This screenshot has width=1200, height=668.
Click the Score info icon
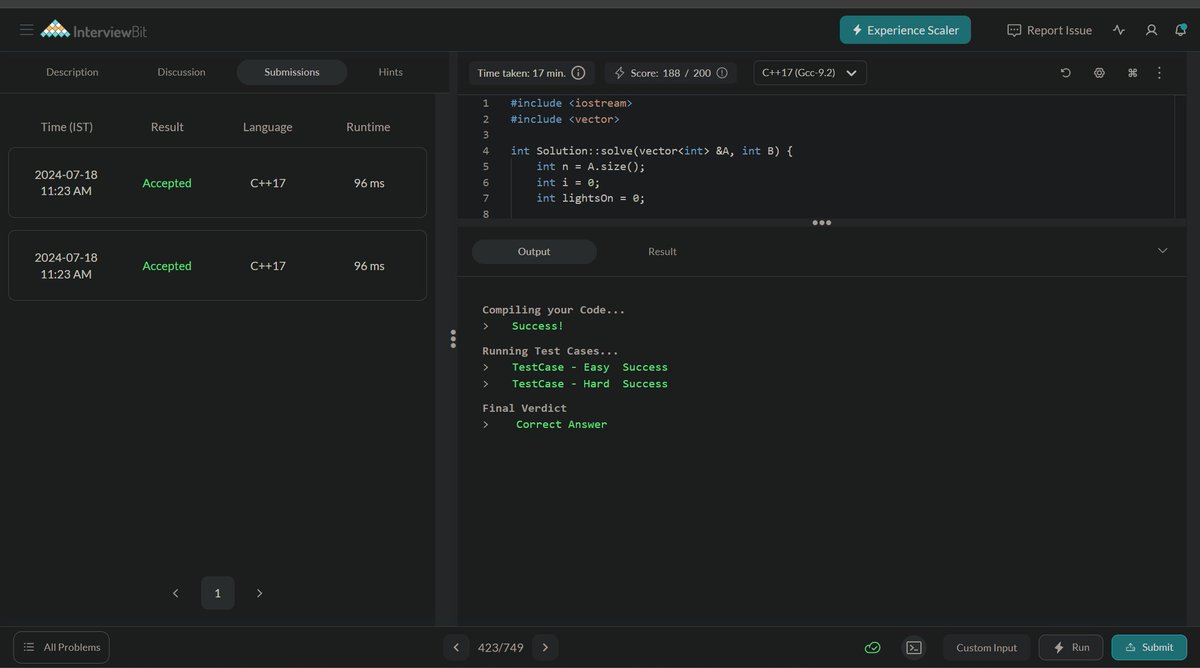click(x=723, y=73)
